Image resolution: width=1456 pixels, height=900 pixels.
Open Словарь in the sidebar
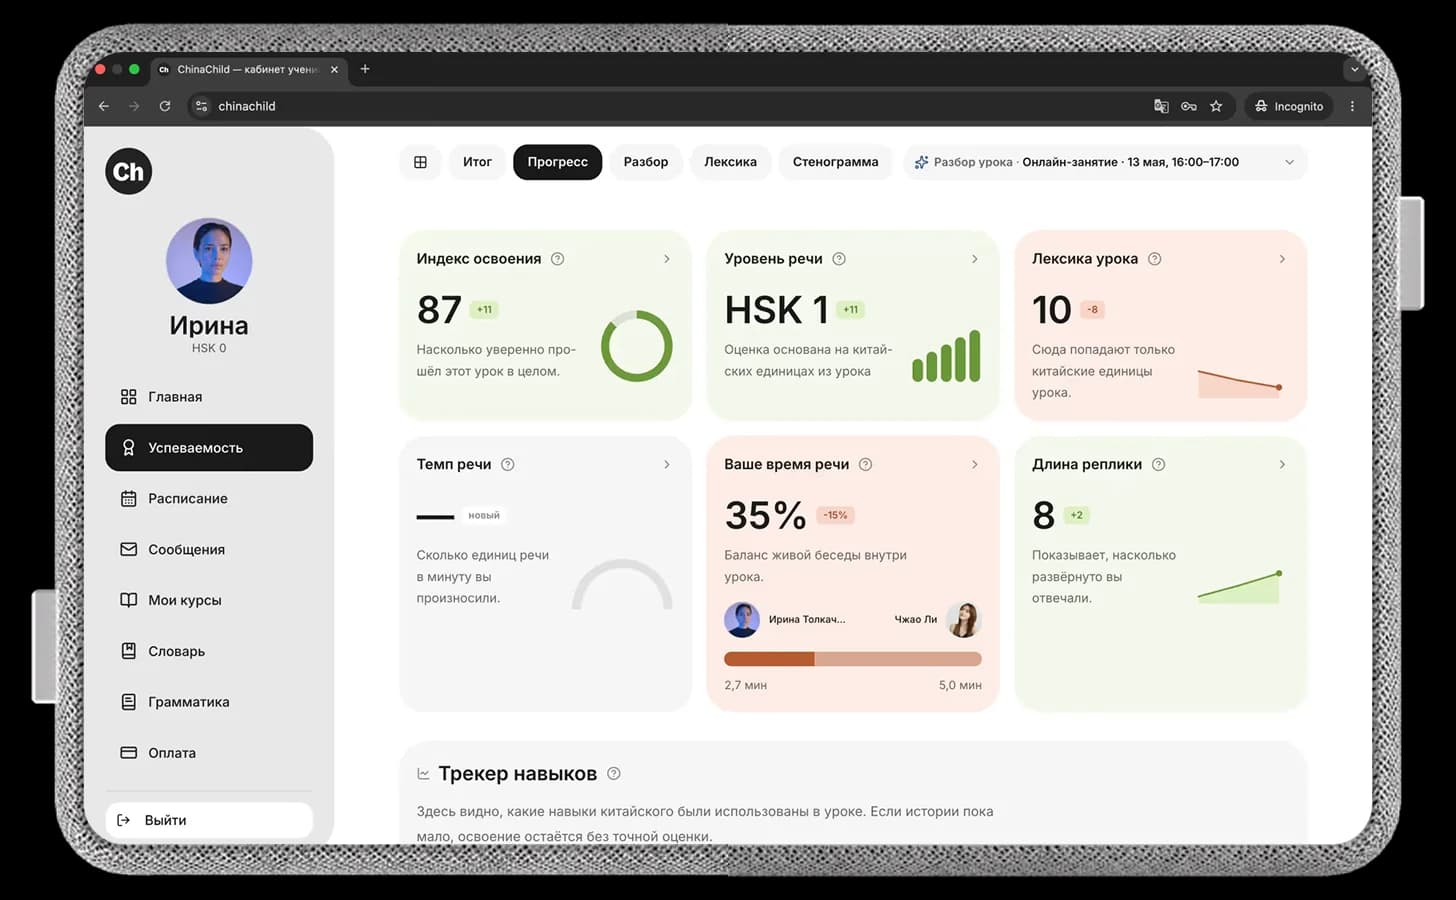coord(209,651)
